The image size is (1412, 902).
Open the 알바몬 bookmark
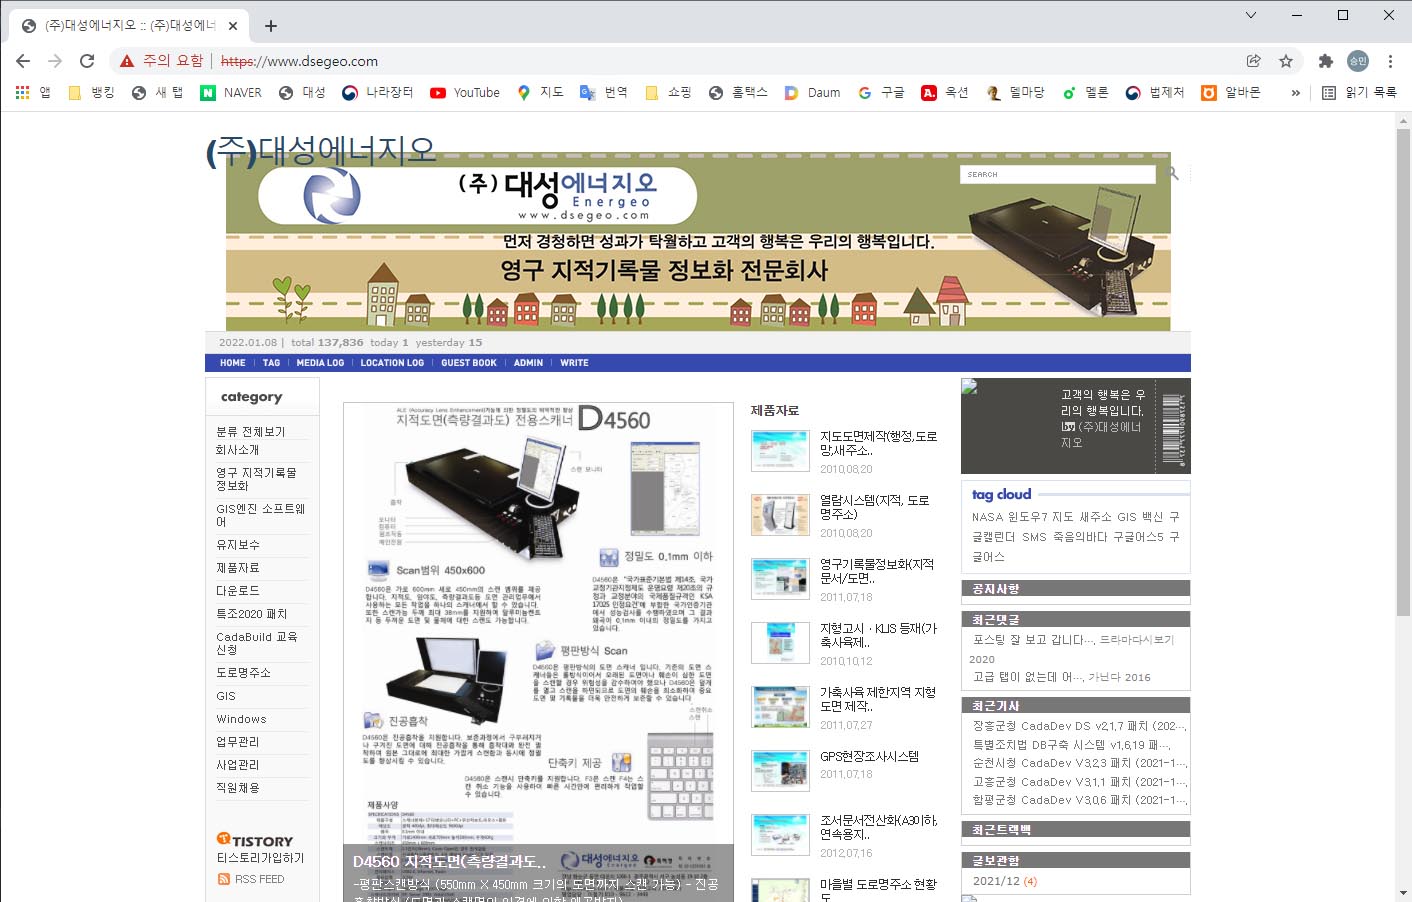tap(1231, 92)
